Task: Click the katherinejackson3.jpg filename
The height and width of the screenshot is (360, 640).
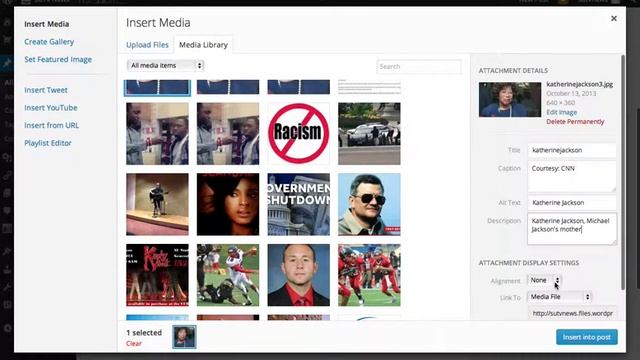Action: coord(580,84)
